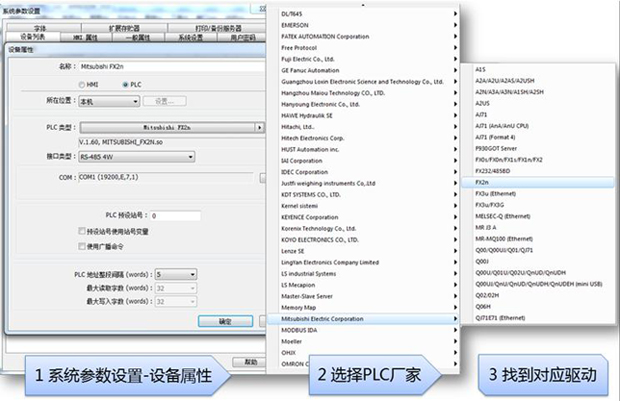Select the FX0s/FX0n/FX1s/FX1n/FX2 driver
This screenshot has width=620, height=401.
pos(538,160)
